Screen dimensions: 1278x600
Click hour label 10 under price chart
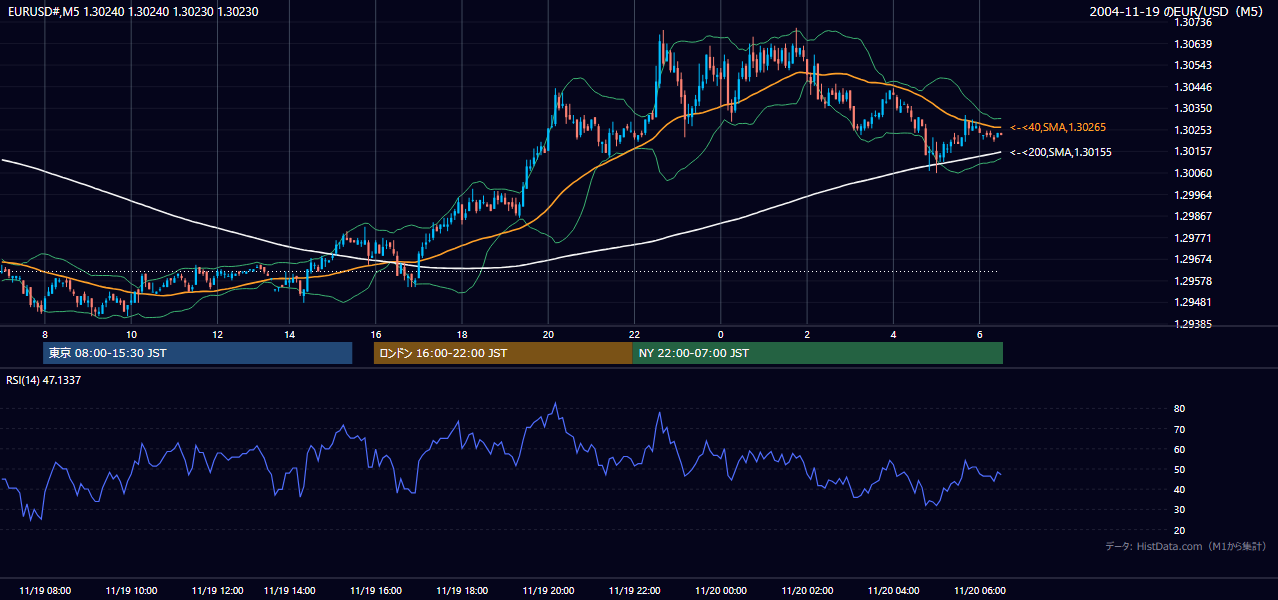[x=131, y=334]
